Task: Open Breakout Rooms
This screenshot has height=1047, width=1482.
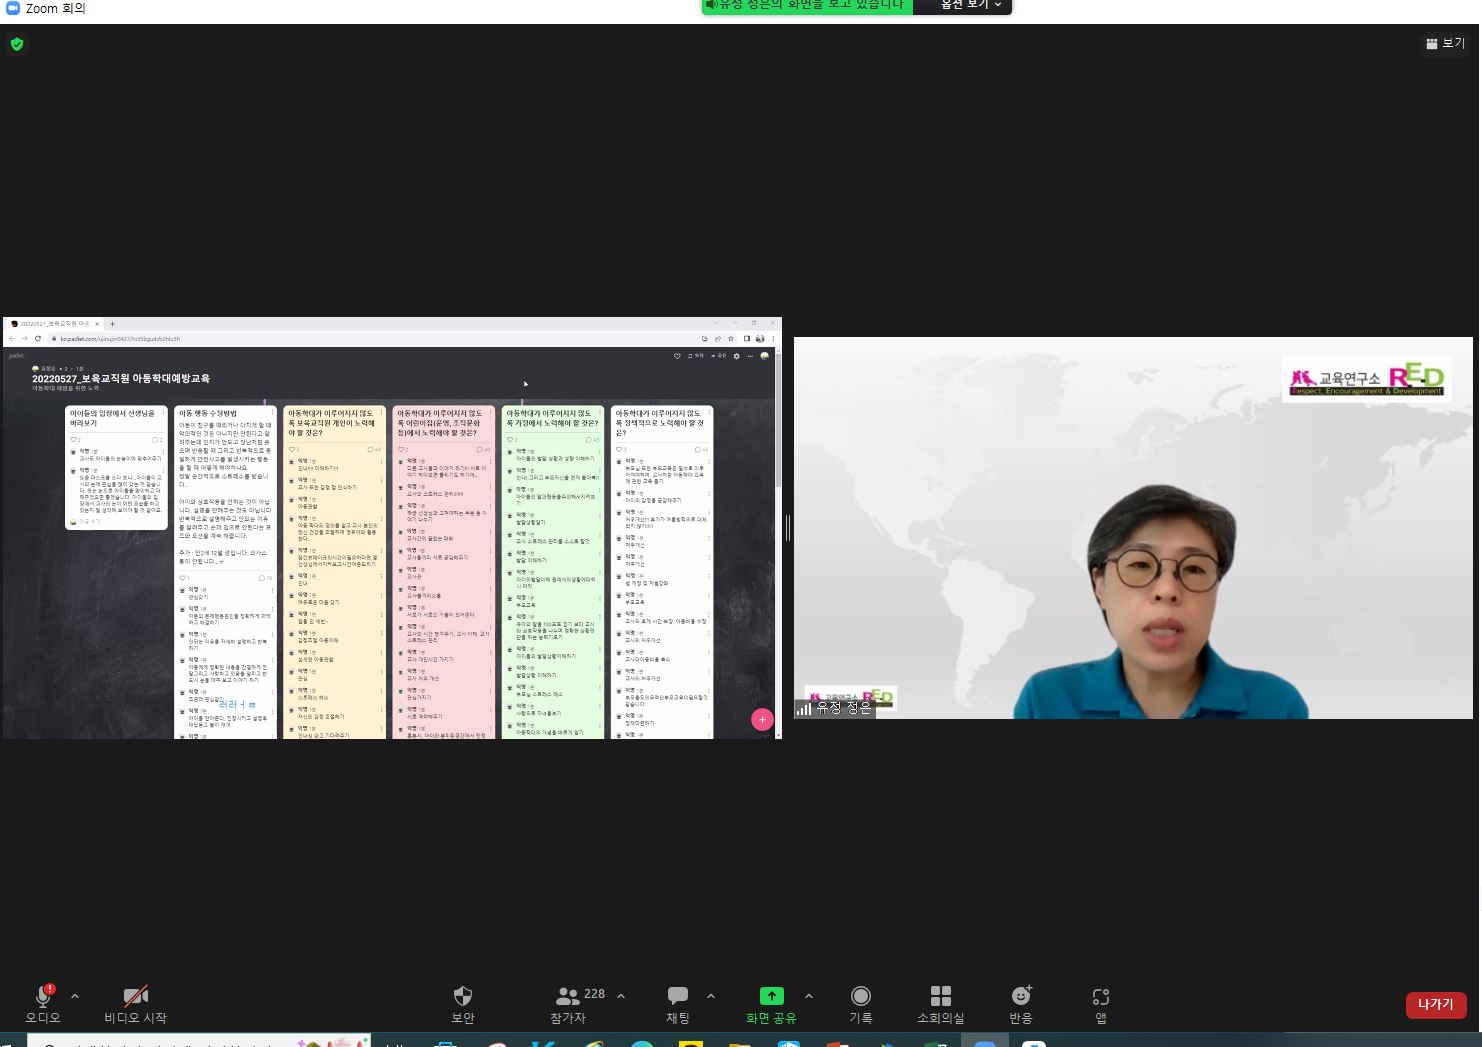Action: click(940, 1002)
